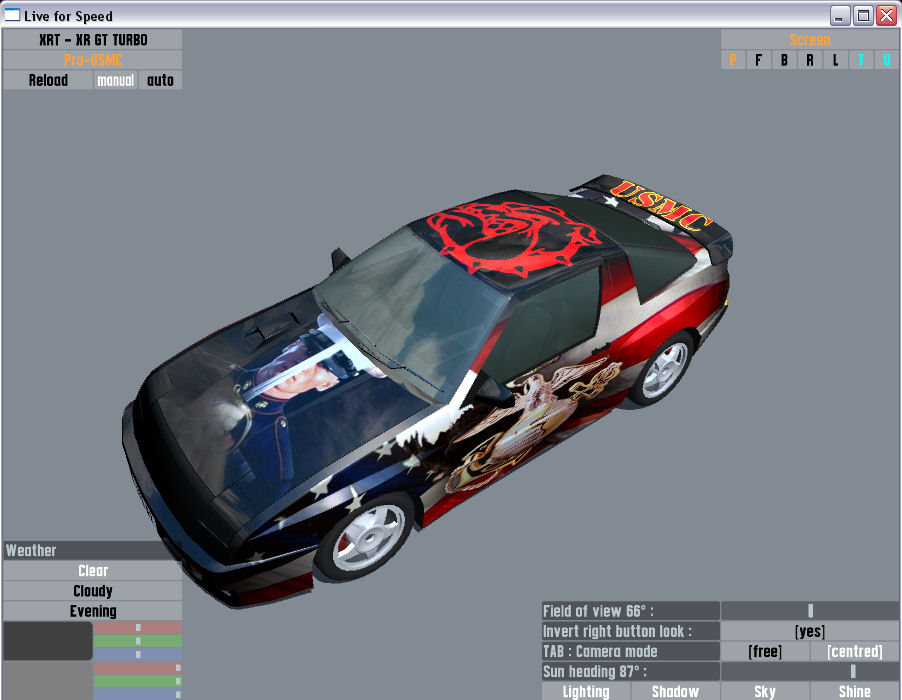Choose Cloudy weather
This screenshot has height=700, width=902.
[x=93, y=591]
